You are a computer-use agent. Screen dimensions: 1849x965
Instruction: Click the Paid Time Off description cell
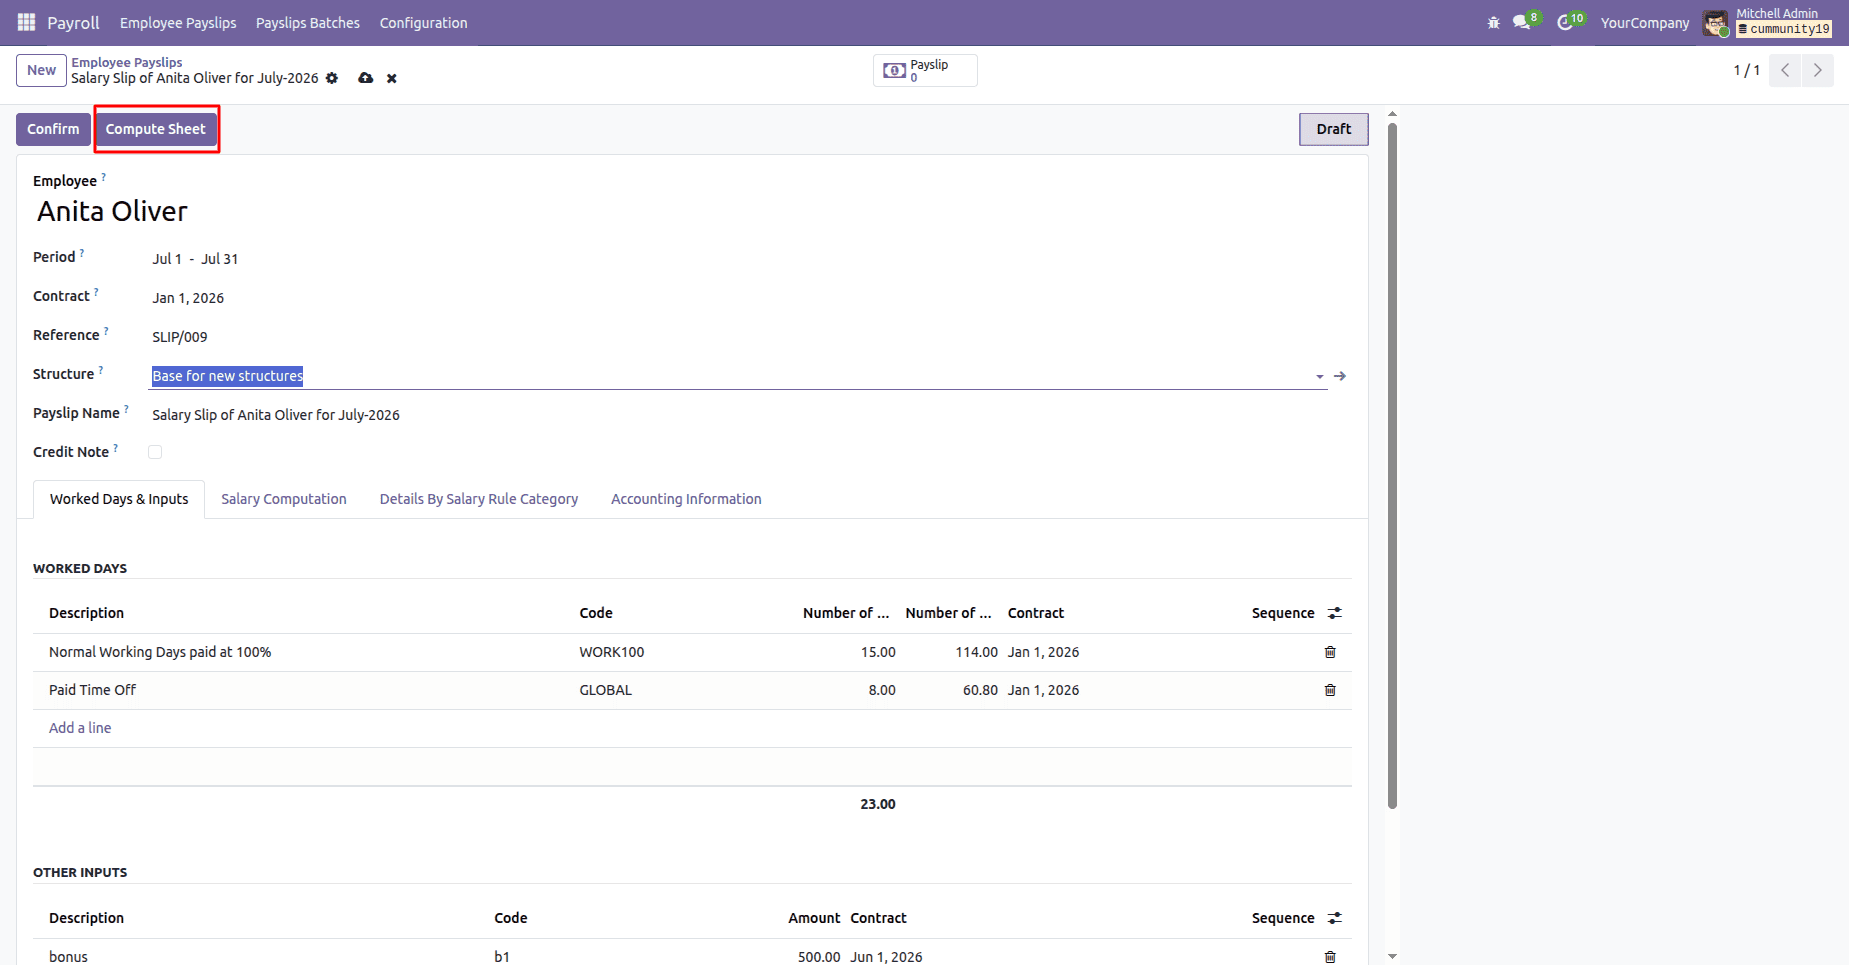click(93, 690)
